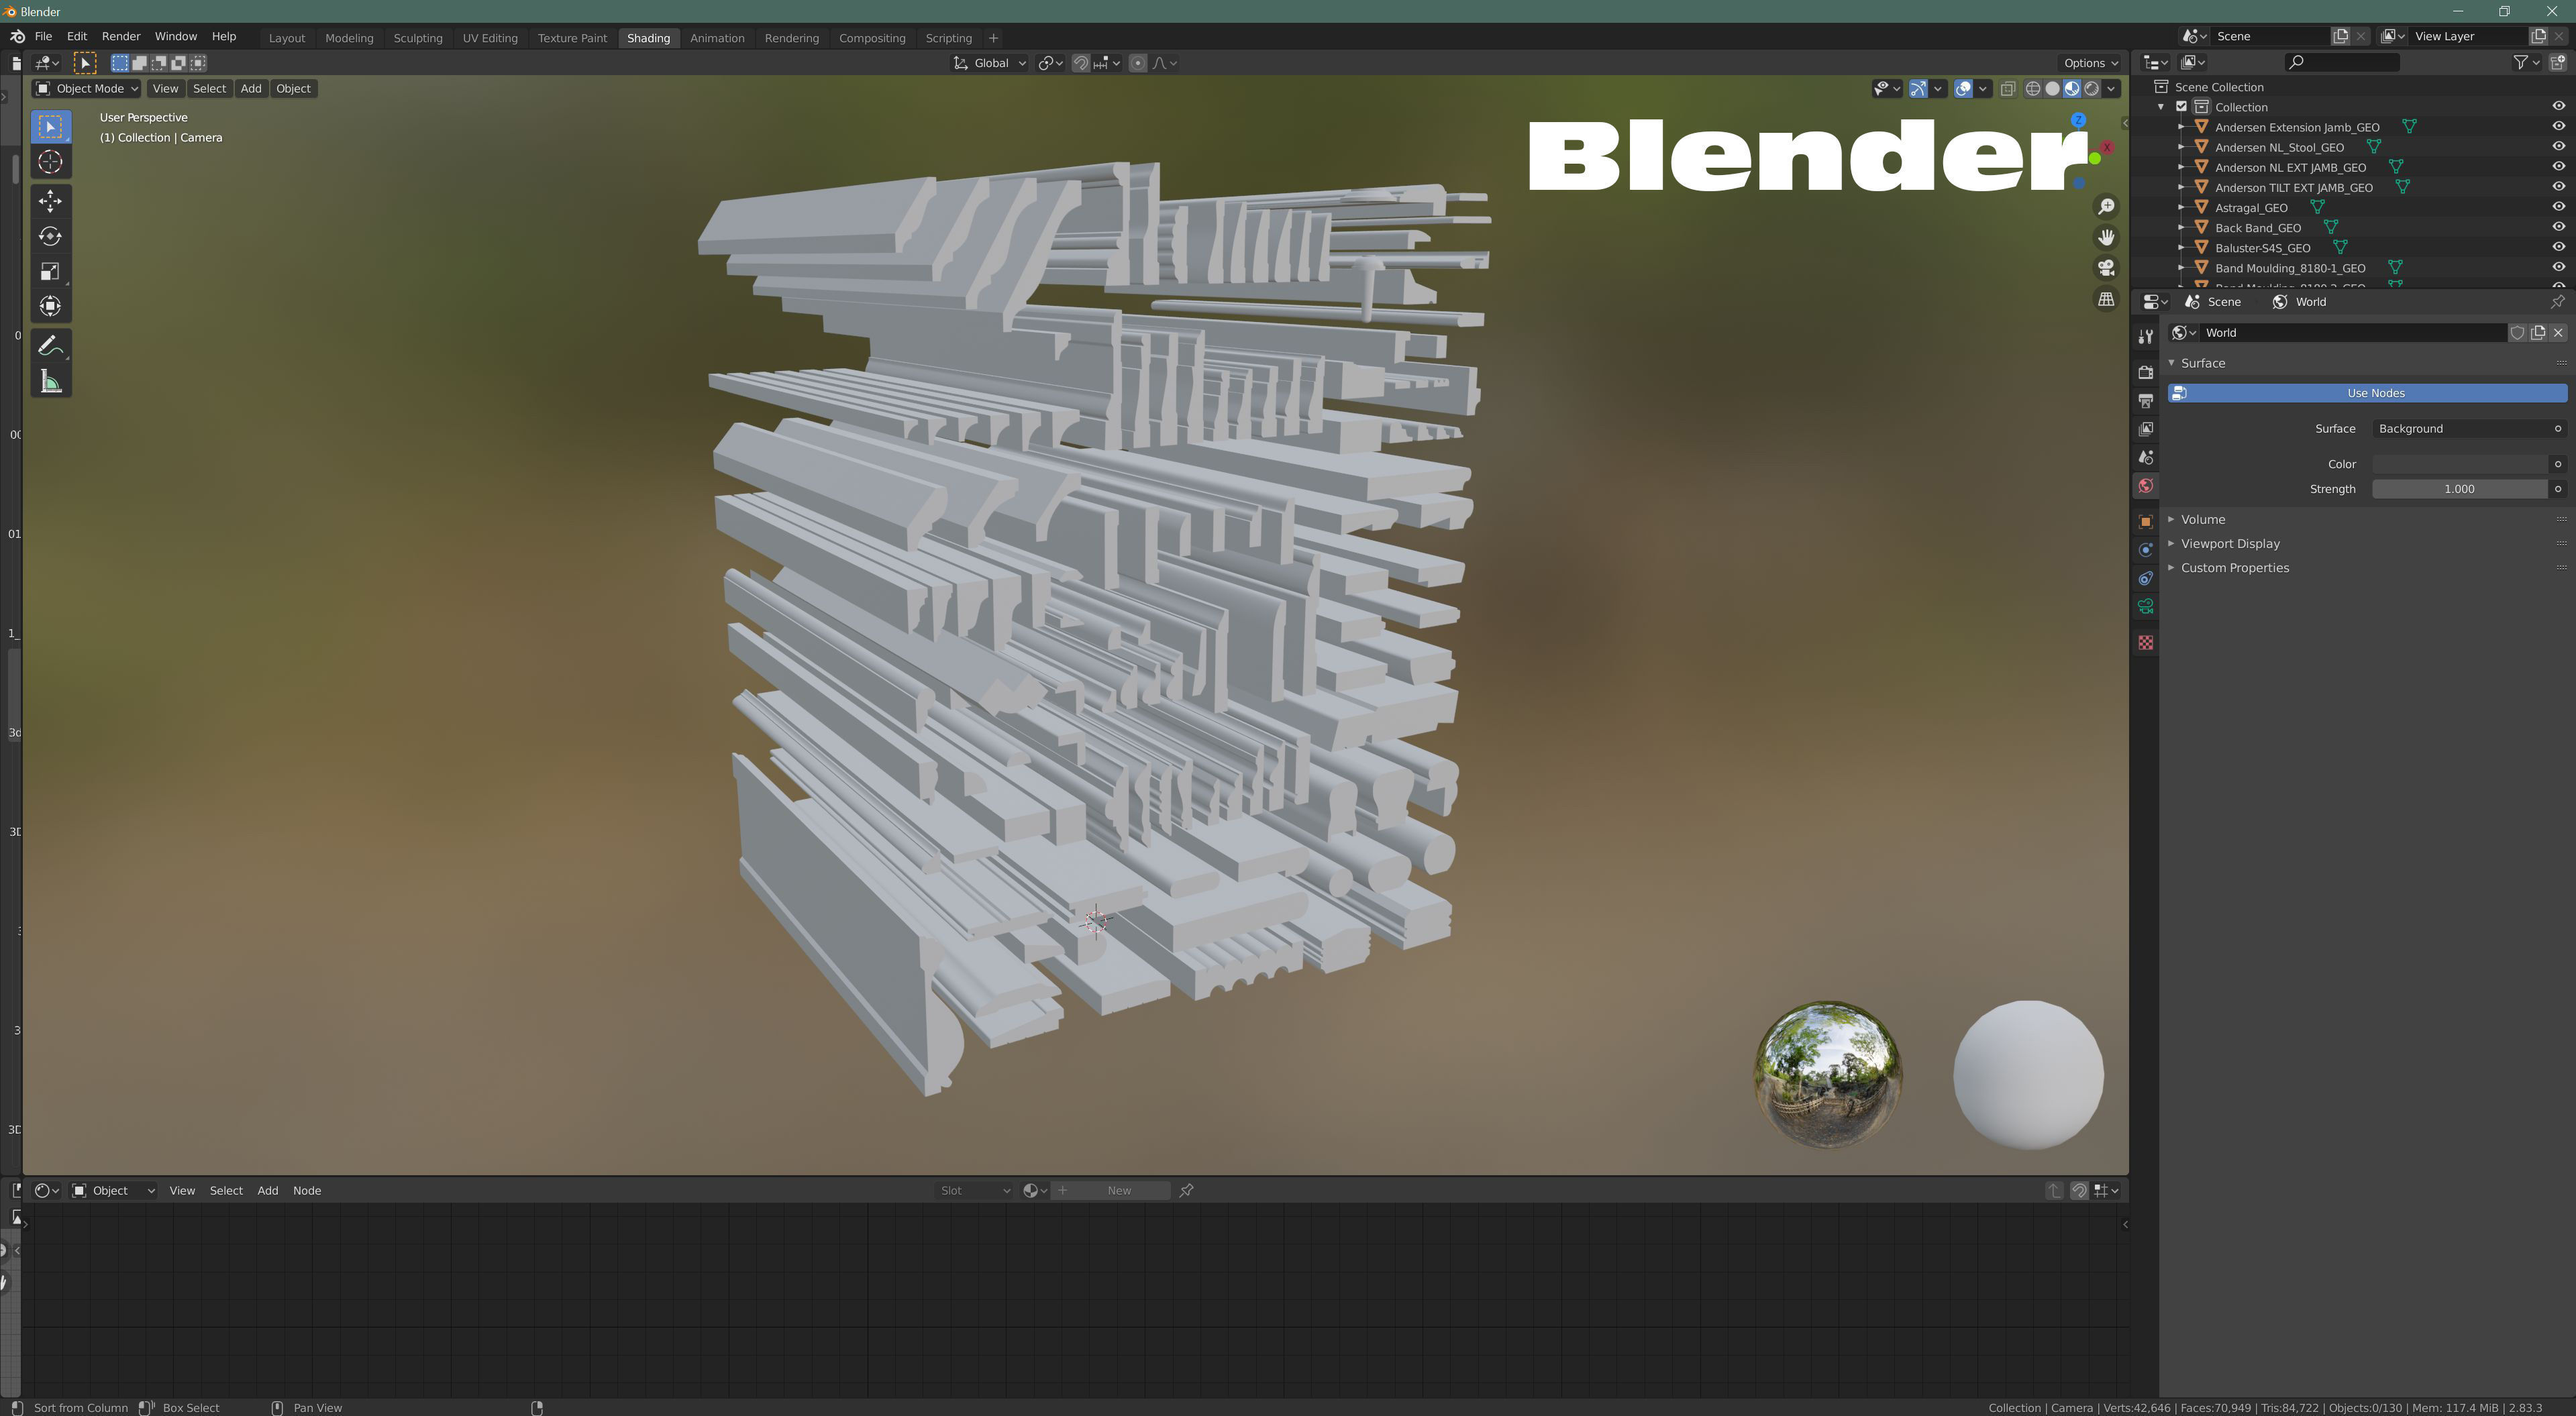Activate the Move tool

(x=50, y=201)
